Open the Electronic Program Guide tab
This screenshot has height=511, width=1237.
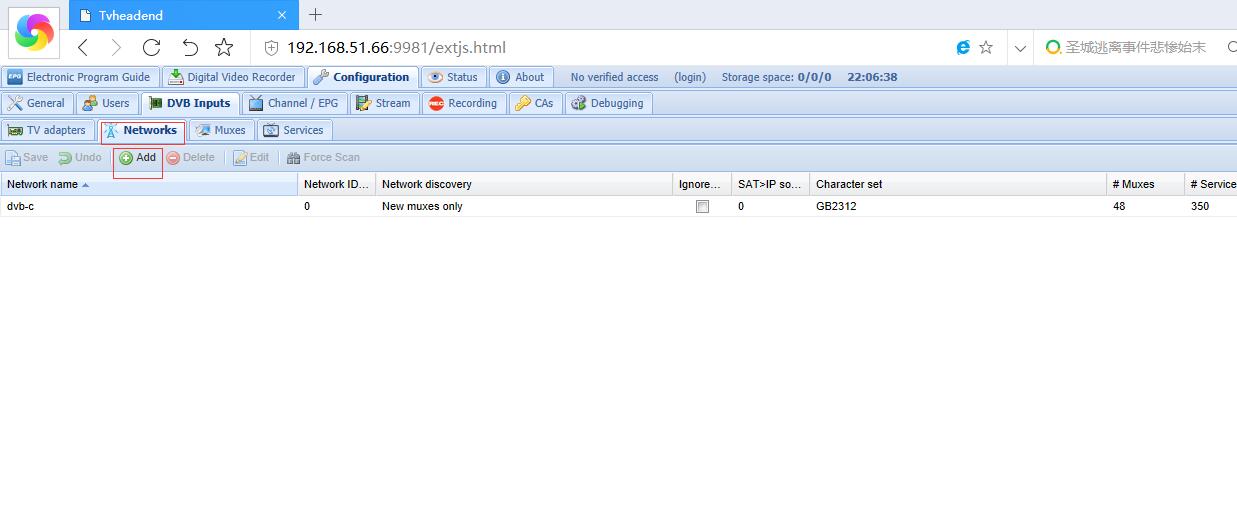click(x=79, y=77)
